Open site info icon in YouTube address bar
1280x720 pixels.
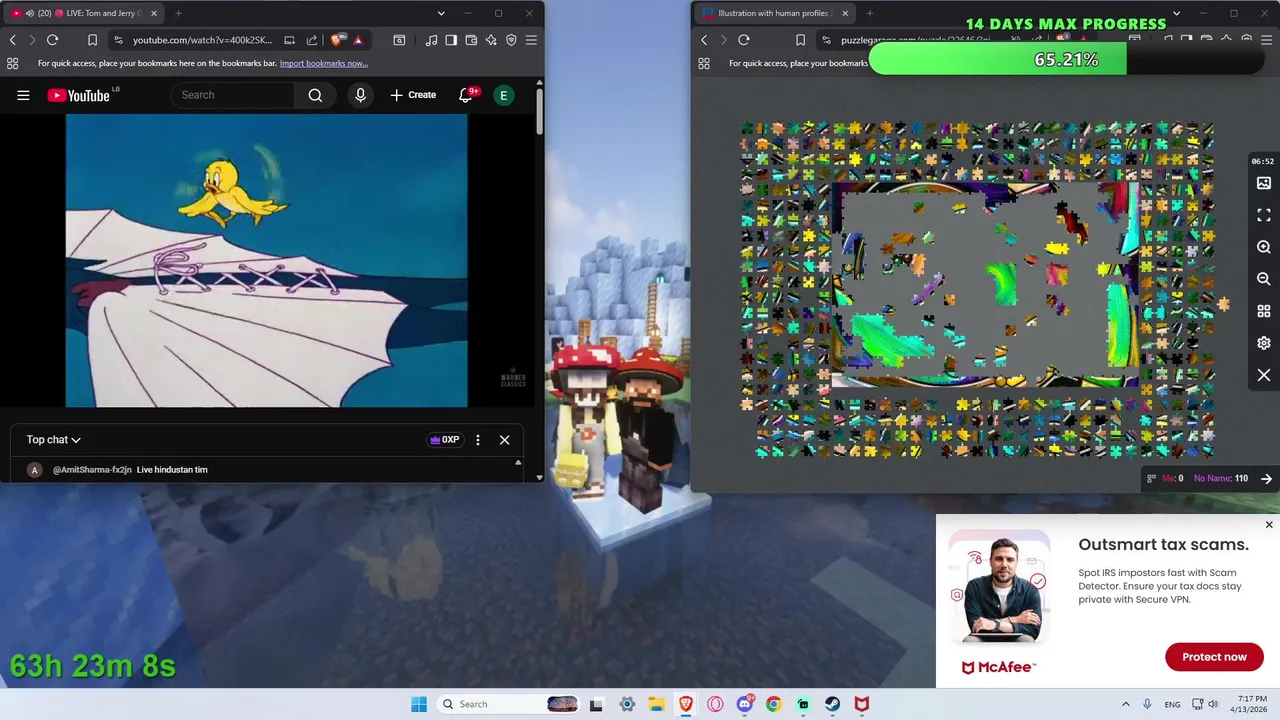click(119, 40)
